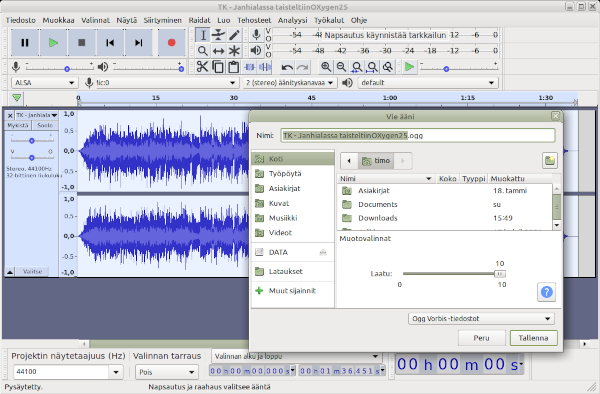Open the project sample rate 44100 dropdown

pyautogui.click(x=67, y=371)
